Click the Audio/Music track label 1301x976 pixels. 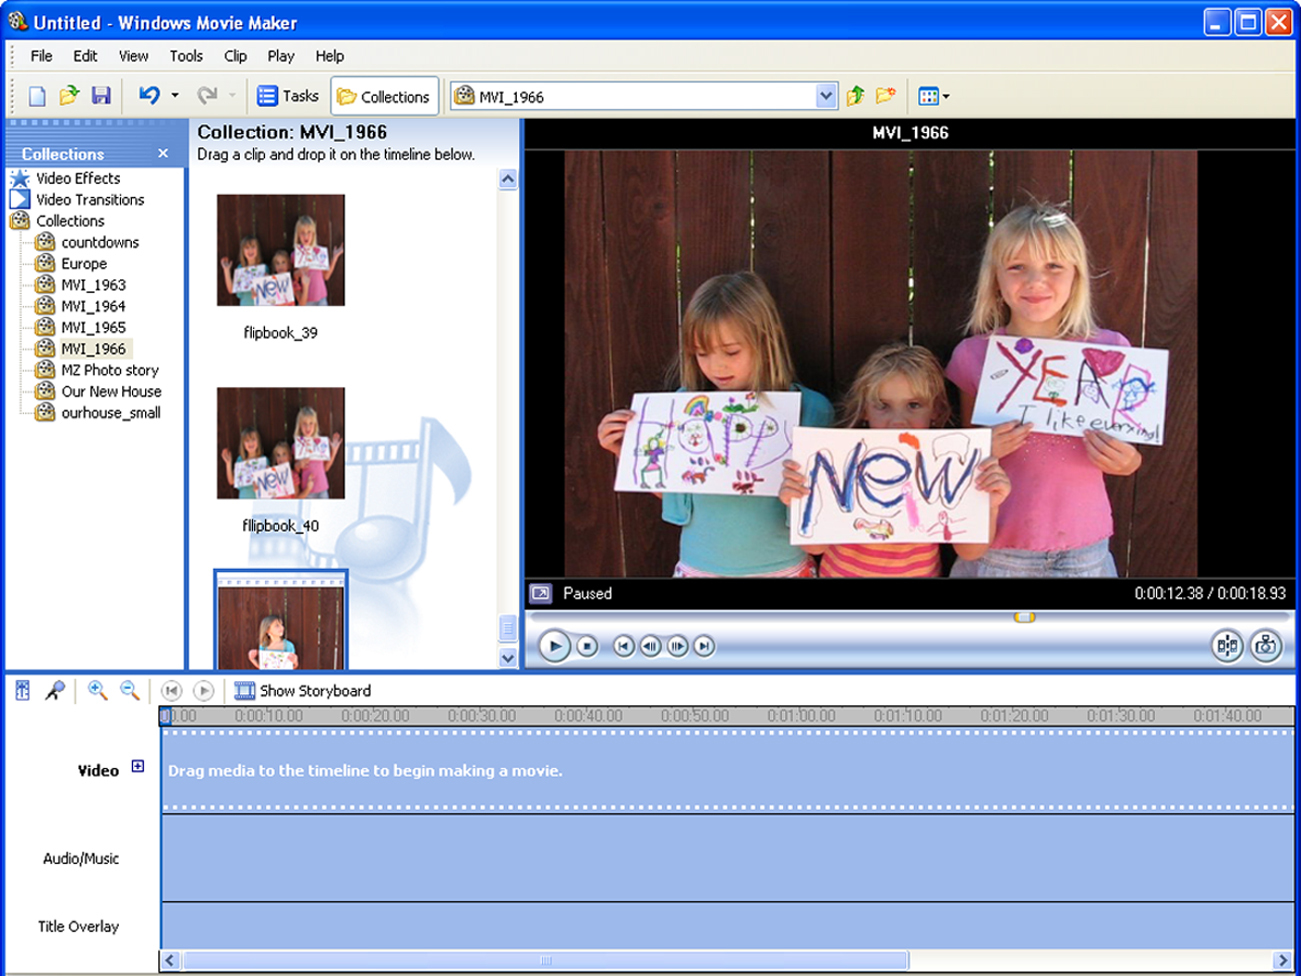pos(81,858)
